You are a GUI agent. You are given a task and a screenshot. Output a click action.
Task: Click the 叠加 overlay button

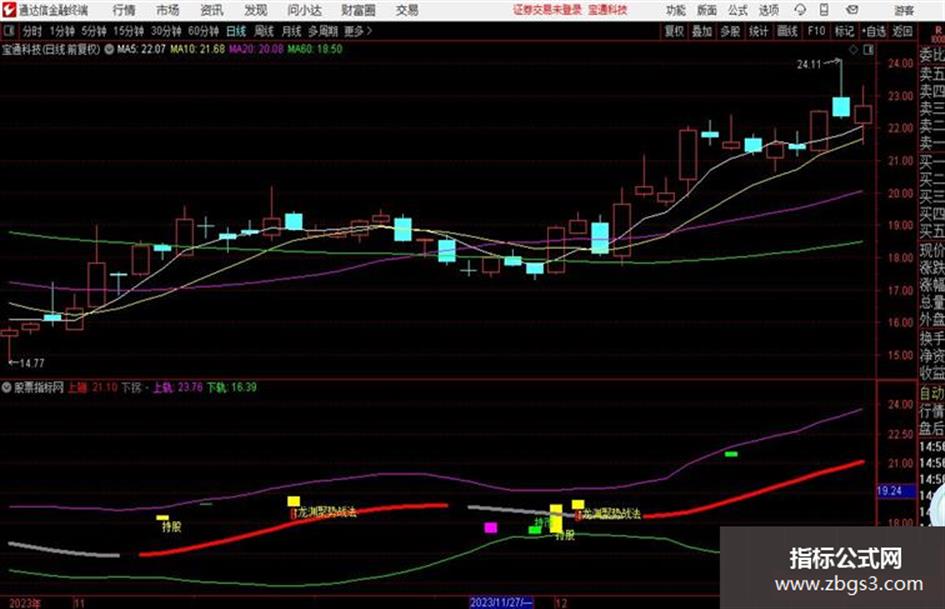(x=702, y=31)
